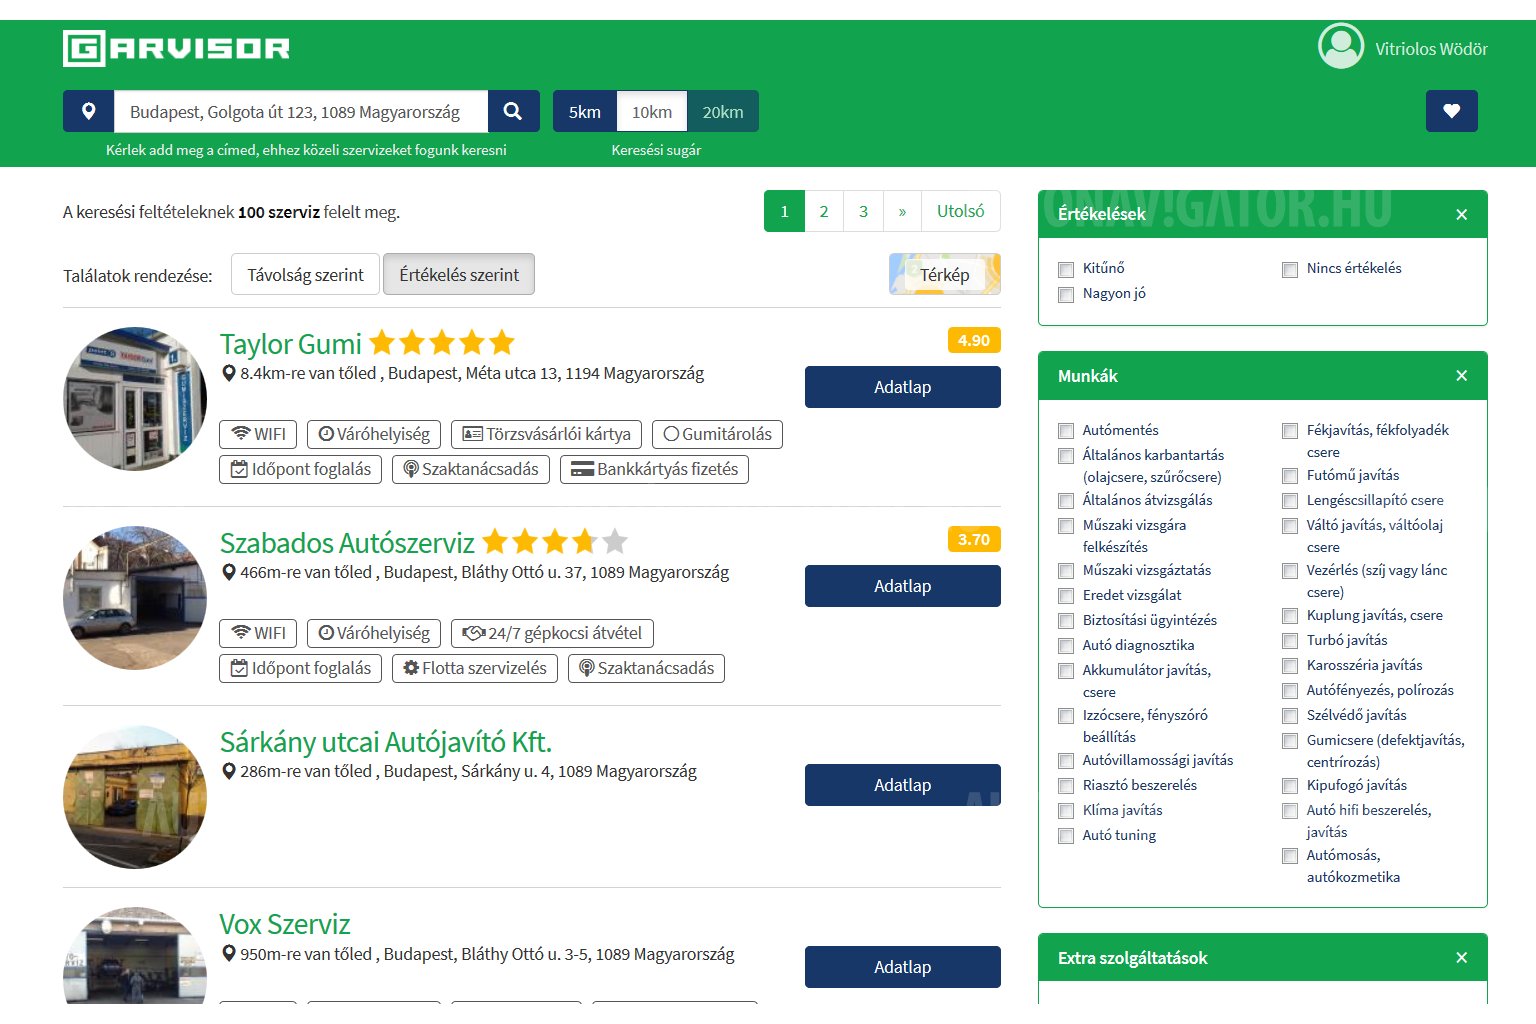Click Flotta szervizelés badge on Szabados Autószerviz
This screenshot has width=1536, height=1024.
[474, 668]
